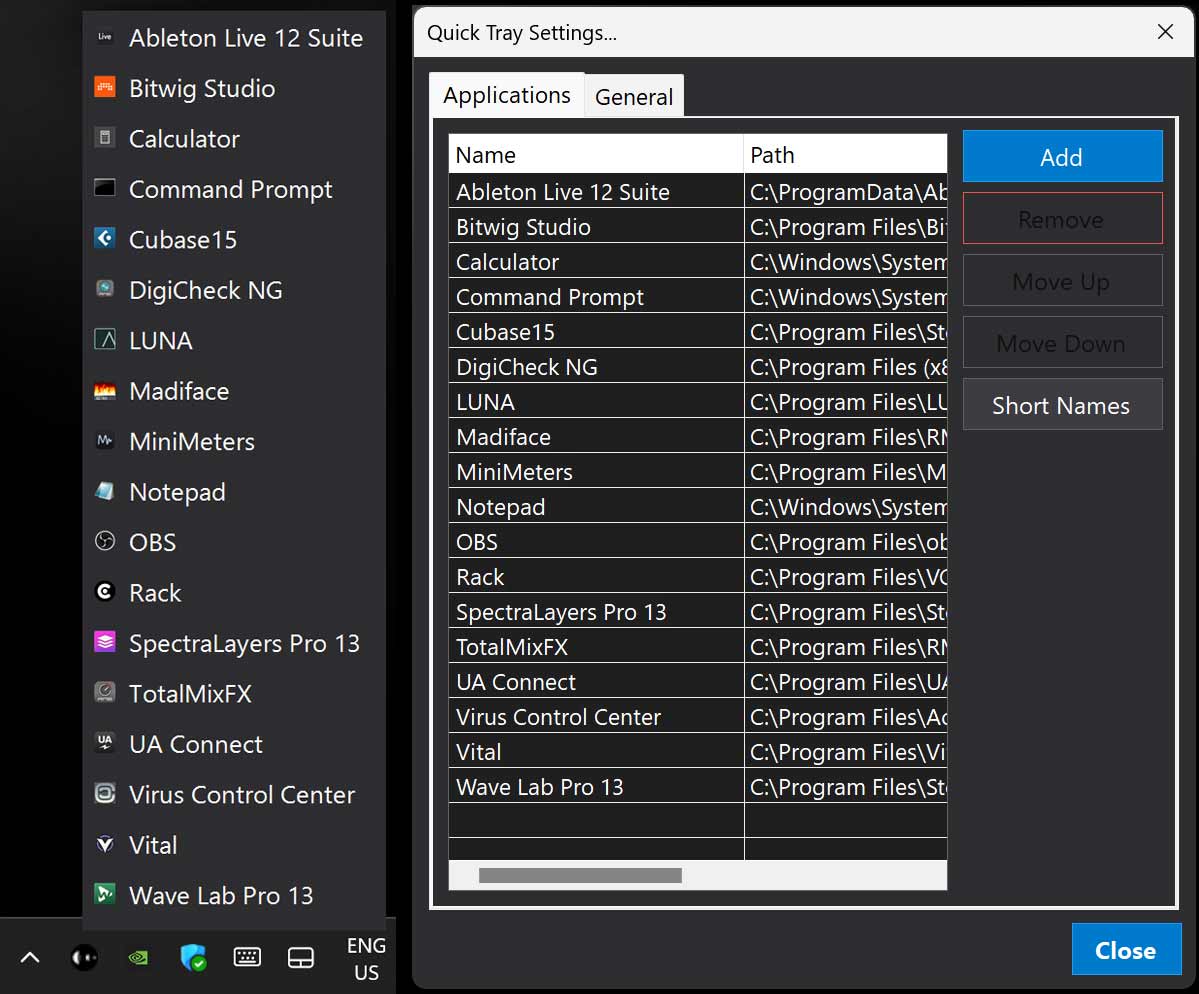Click the Add button
The image size is (1199, 994).
click(x=1062, y=157)
